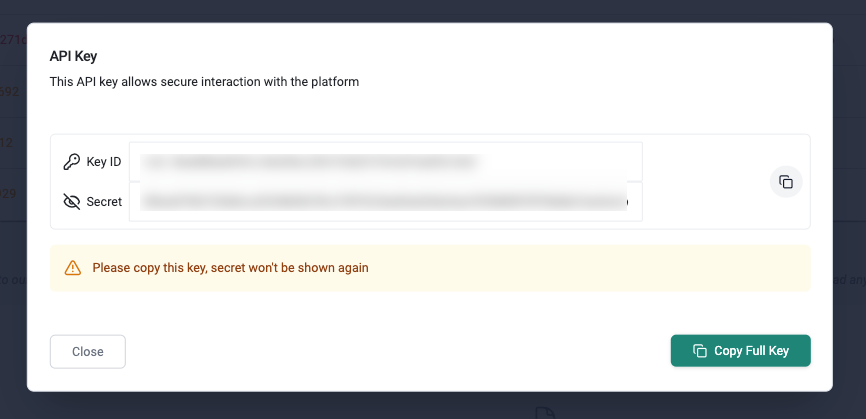The image size is (866, 419).
Task: Click the Copy Full Key button label
Action: [751, 351]
